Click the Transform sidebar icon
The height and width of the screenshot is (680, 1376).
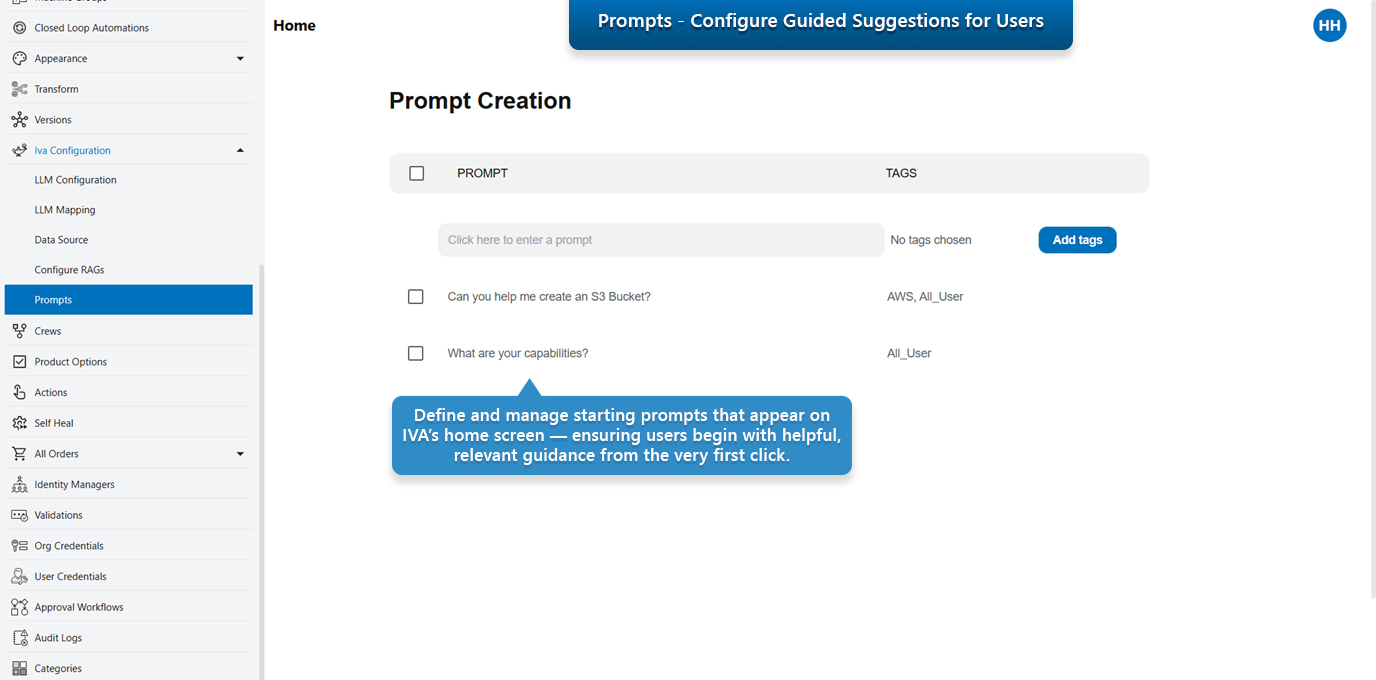[x=19, y=89]
